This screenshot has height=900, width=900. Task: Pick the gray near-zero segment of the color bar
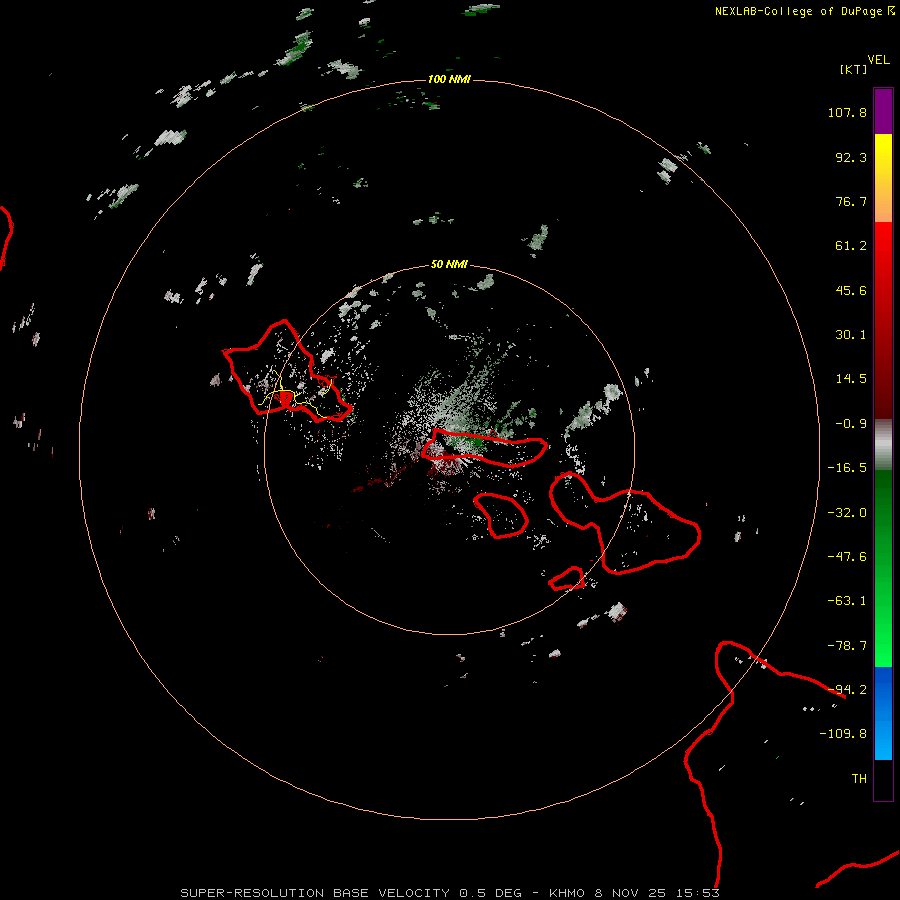coord(883,445)
